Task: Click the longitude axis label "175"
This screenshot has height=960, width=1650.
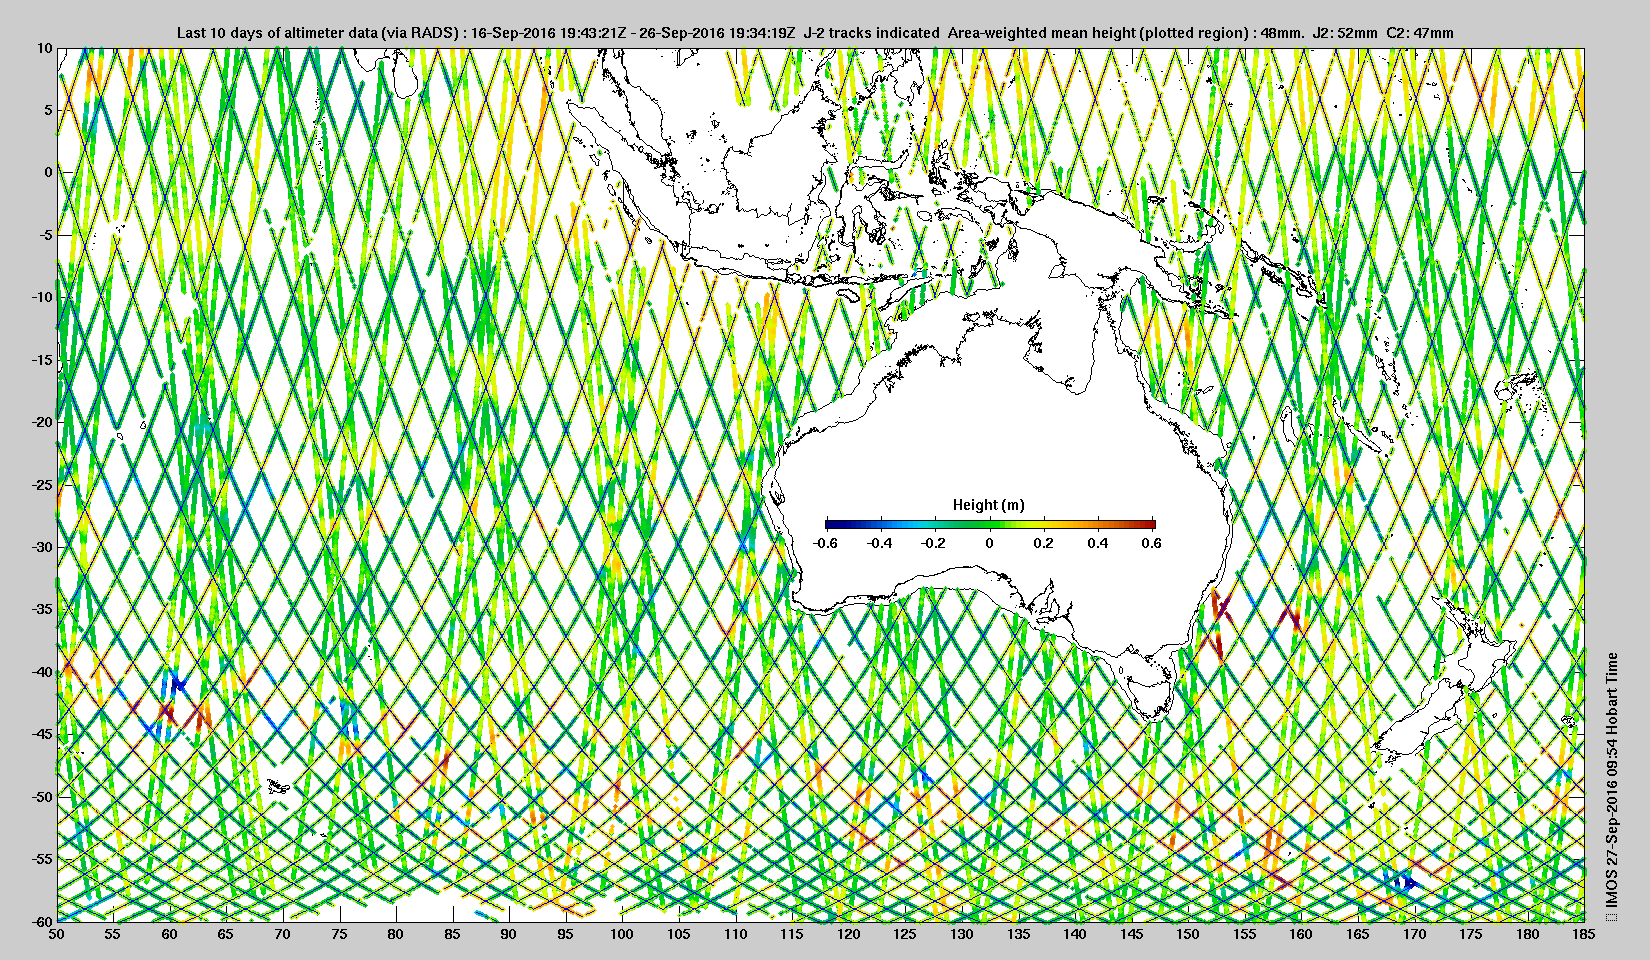Action: (x=1471, y=934)
